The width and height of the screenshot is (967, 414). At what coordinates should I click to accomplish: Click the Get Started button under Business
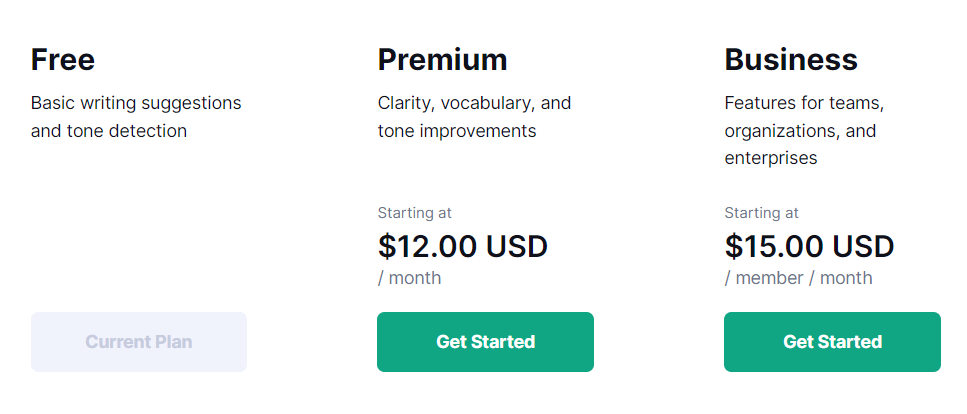point(832,342)
